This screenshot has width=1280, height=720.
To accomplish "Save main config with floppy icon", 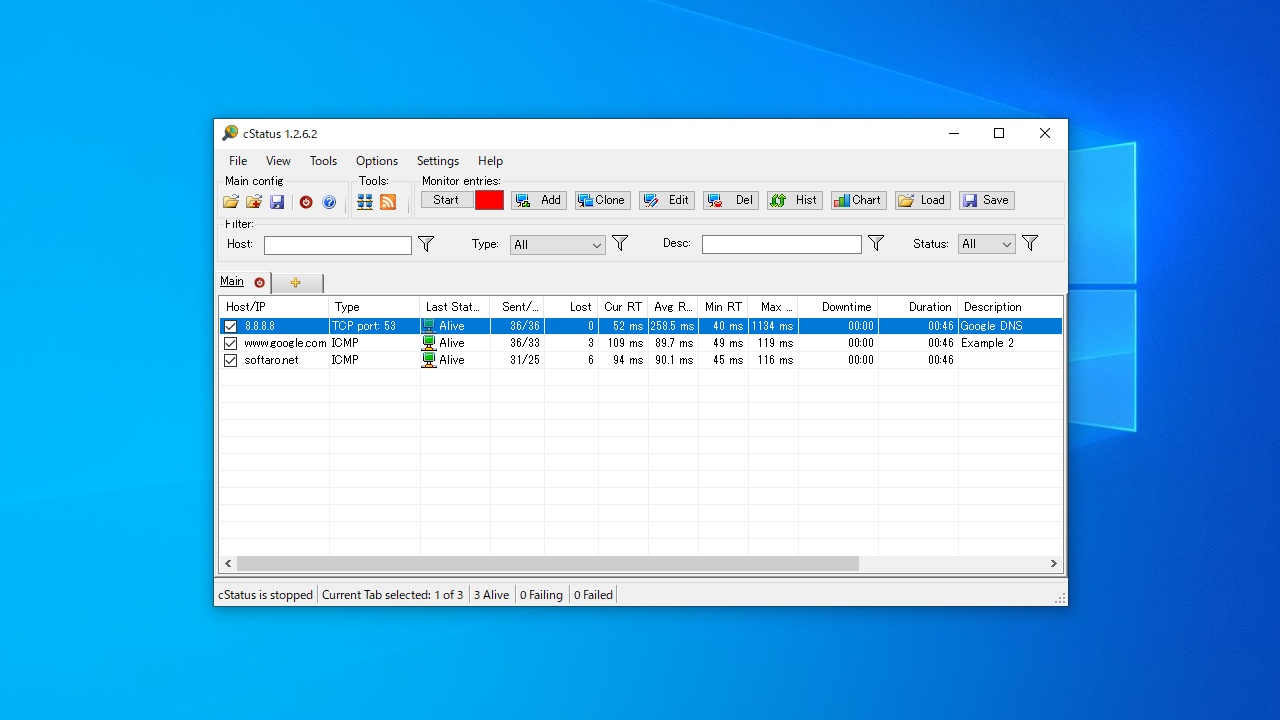I will click(x=277, y=202).
